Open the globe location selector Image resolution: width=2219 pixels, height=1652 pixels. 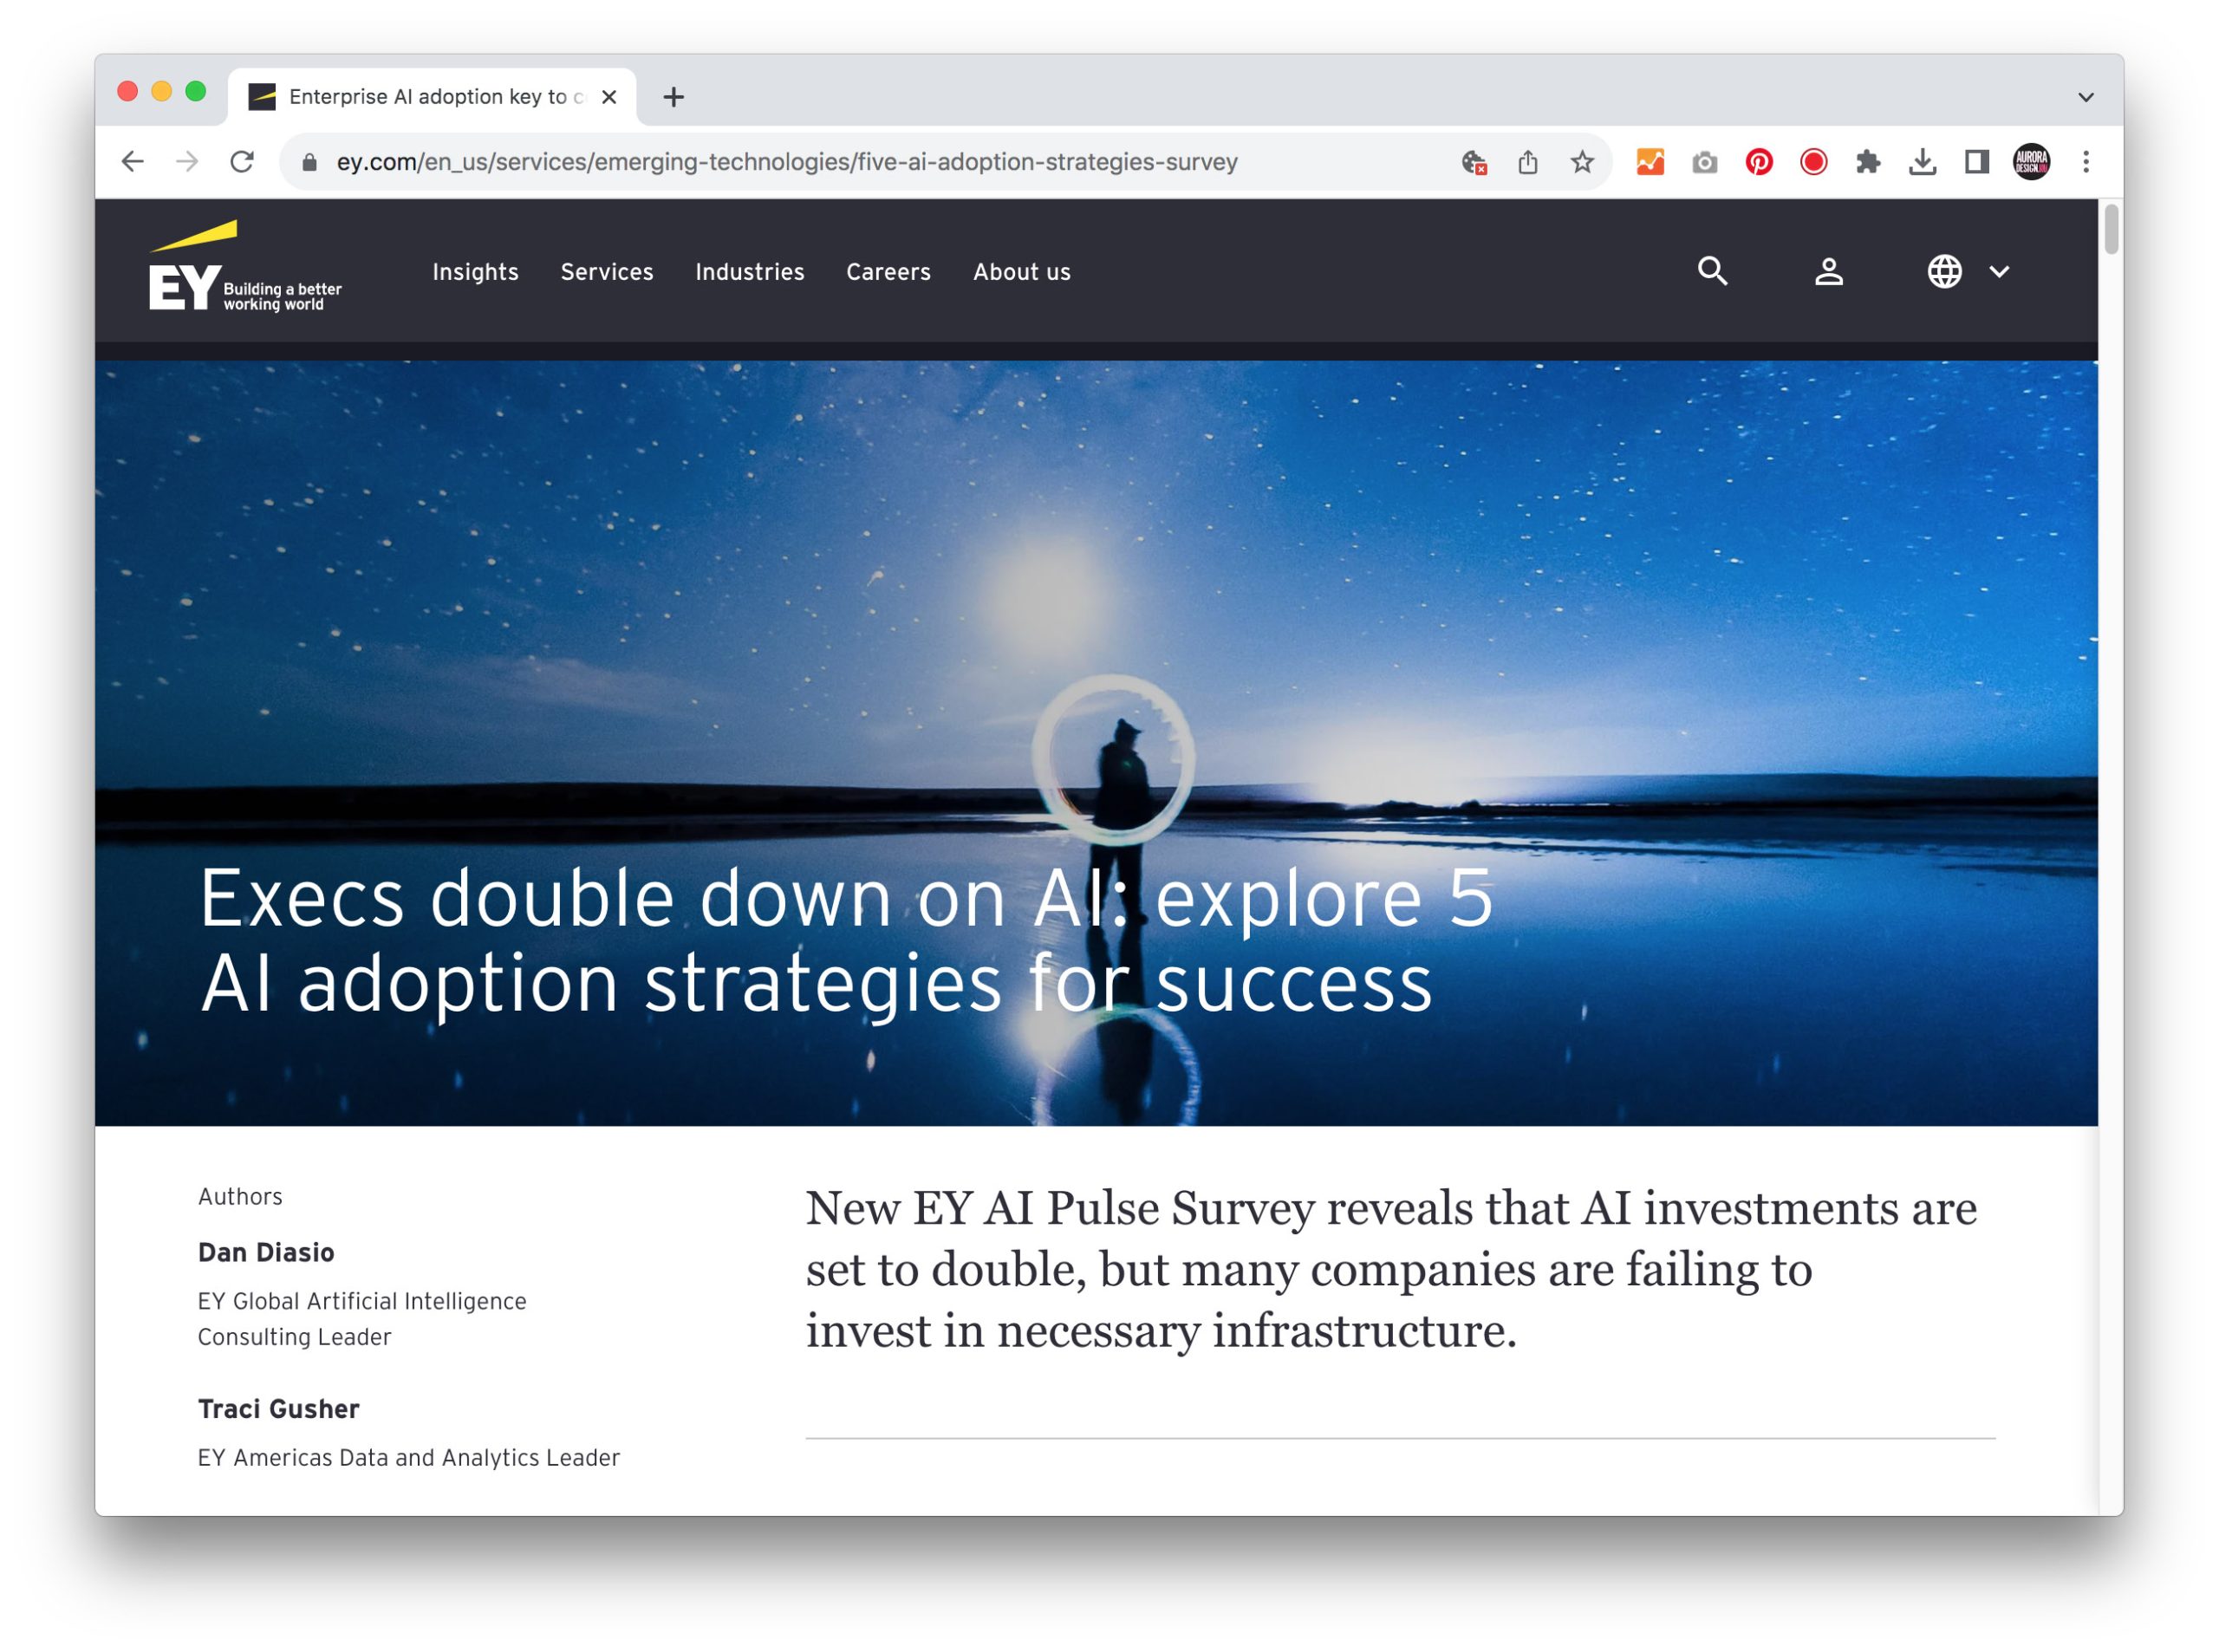tap(1945, 271)
